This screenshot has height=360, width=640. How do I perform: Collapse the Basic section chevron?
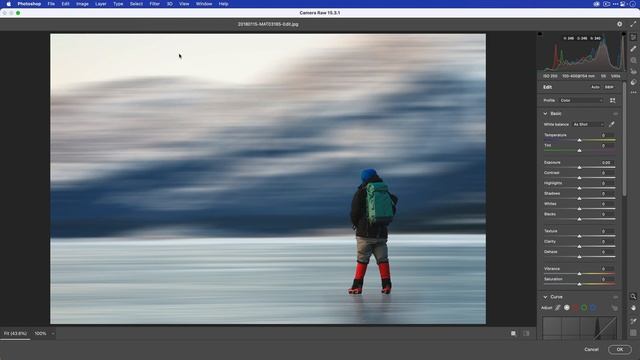545,113
